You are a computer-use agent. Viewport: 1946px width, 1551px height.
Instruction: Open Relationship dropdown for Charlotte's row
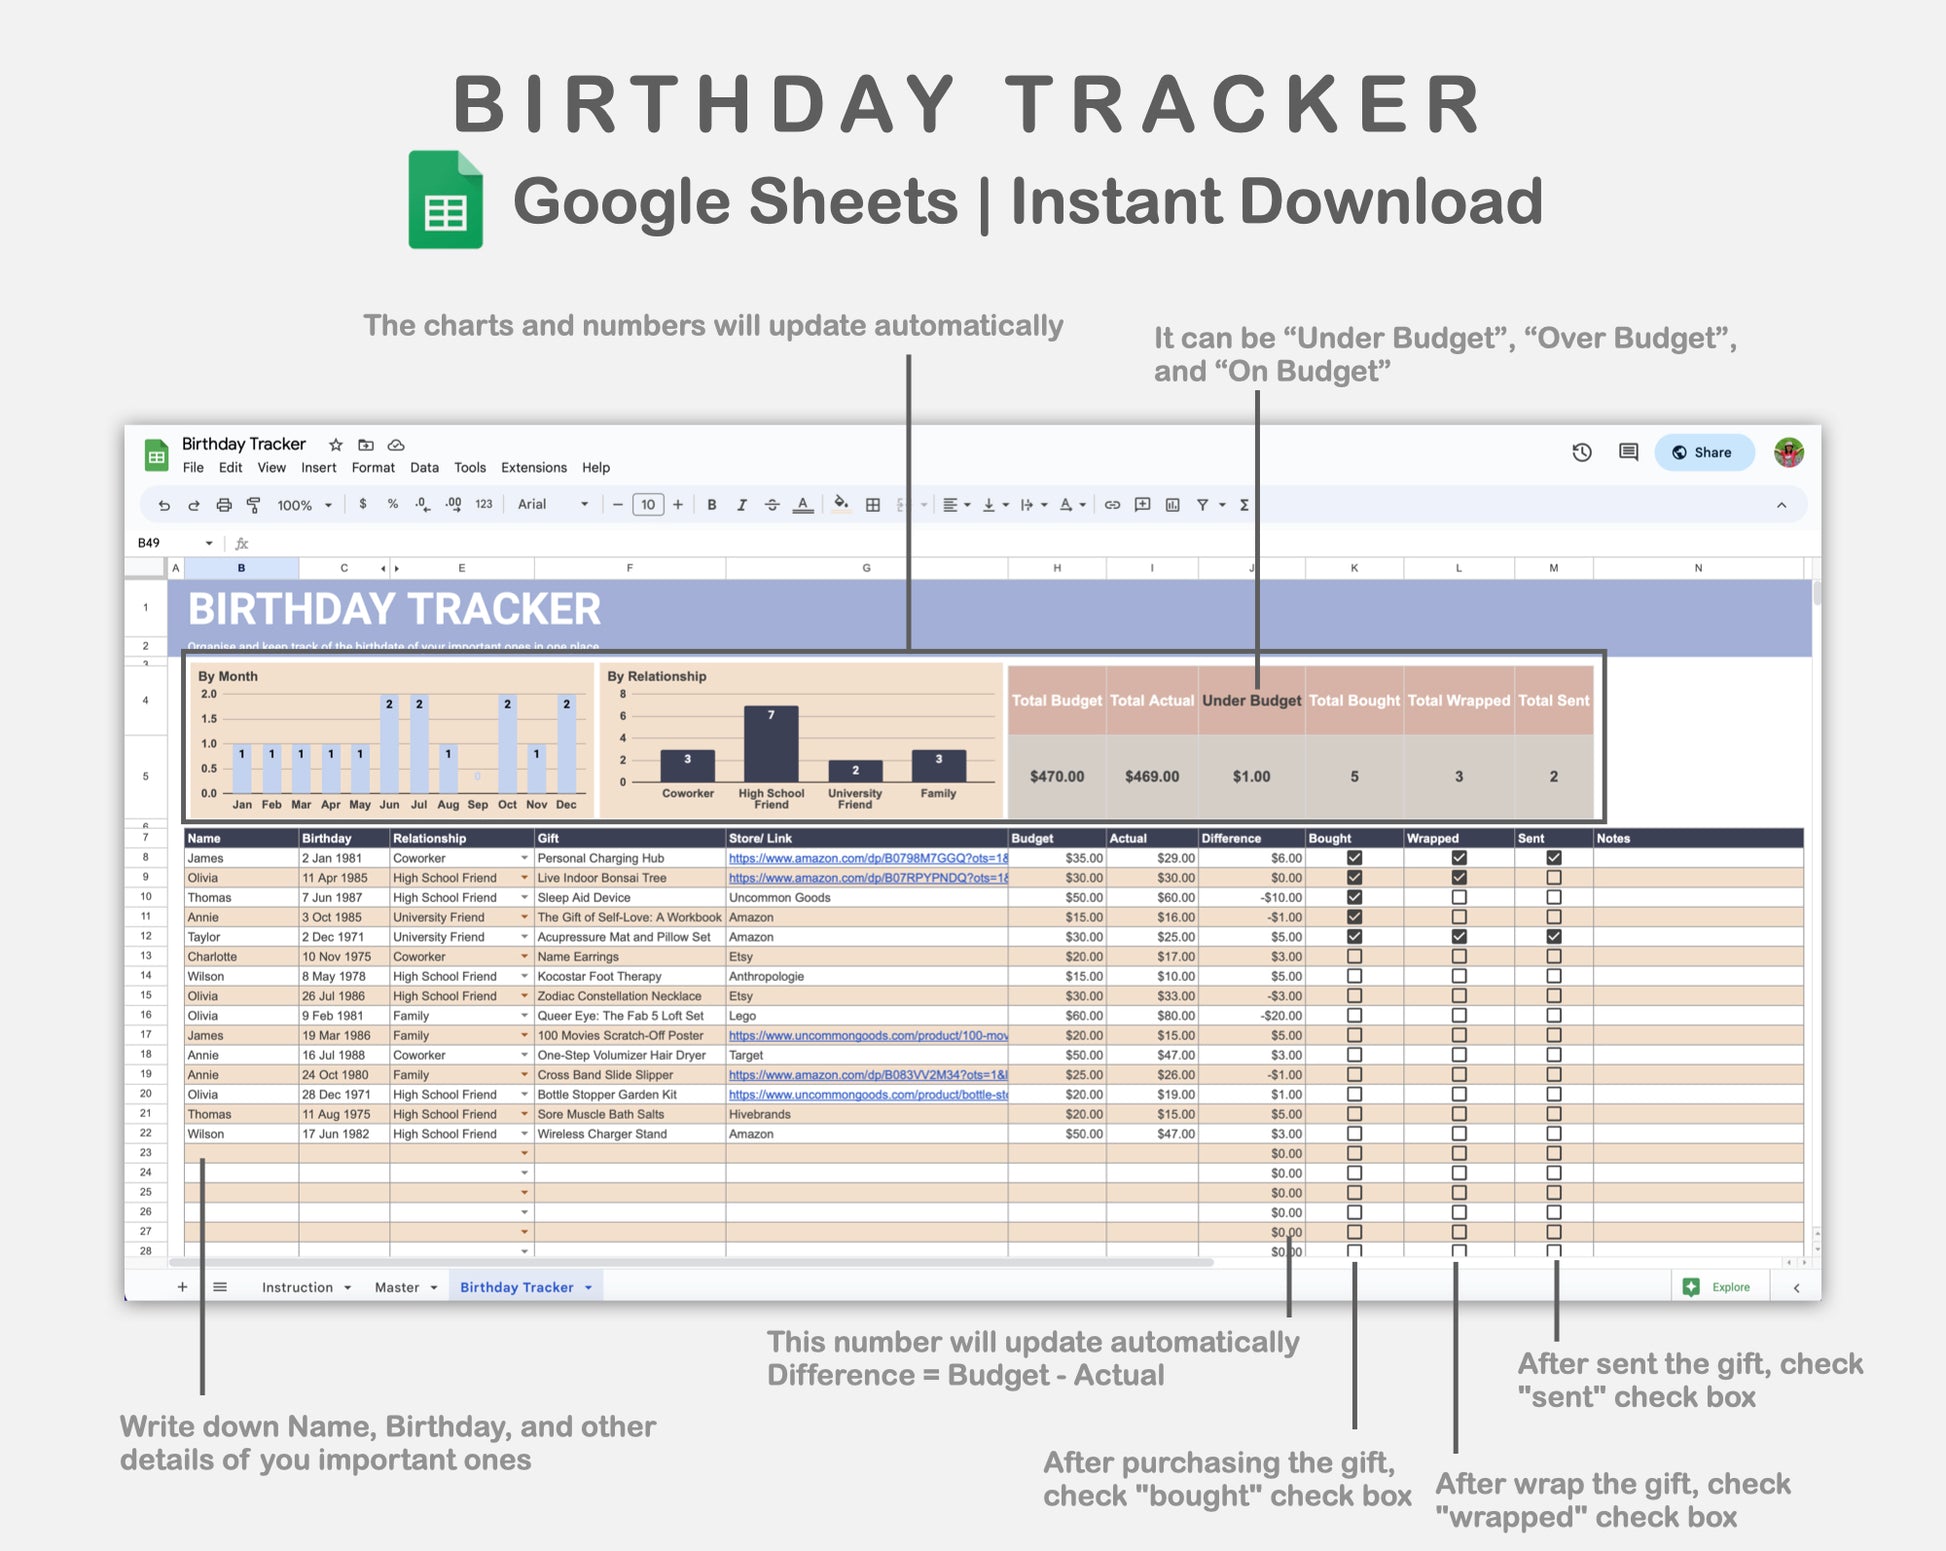[524, 957]
